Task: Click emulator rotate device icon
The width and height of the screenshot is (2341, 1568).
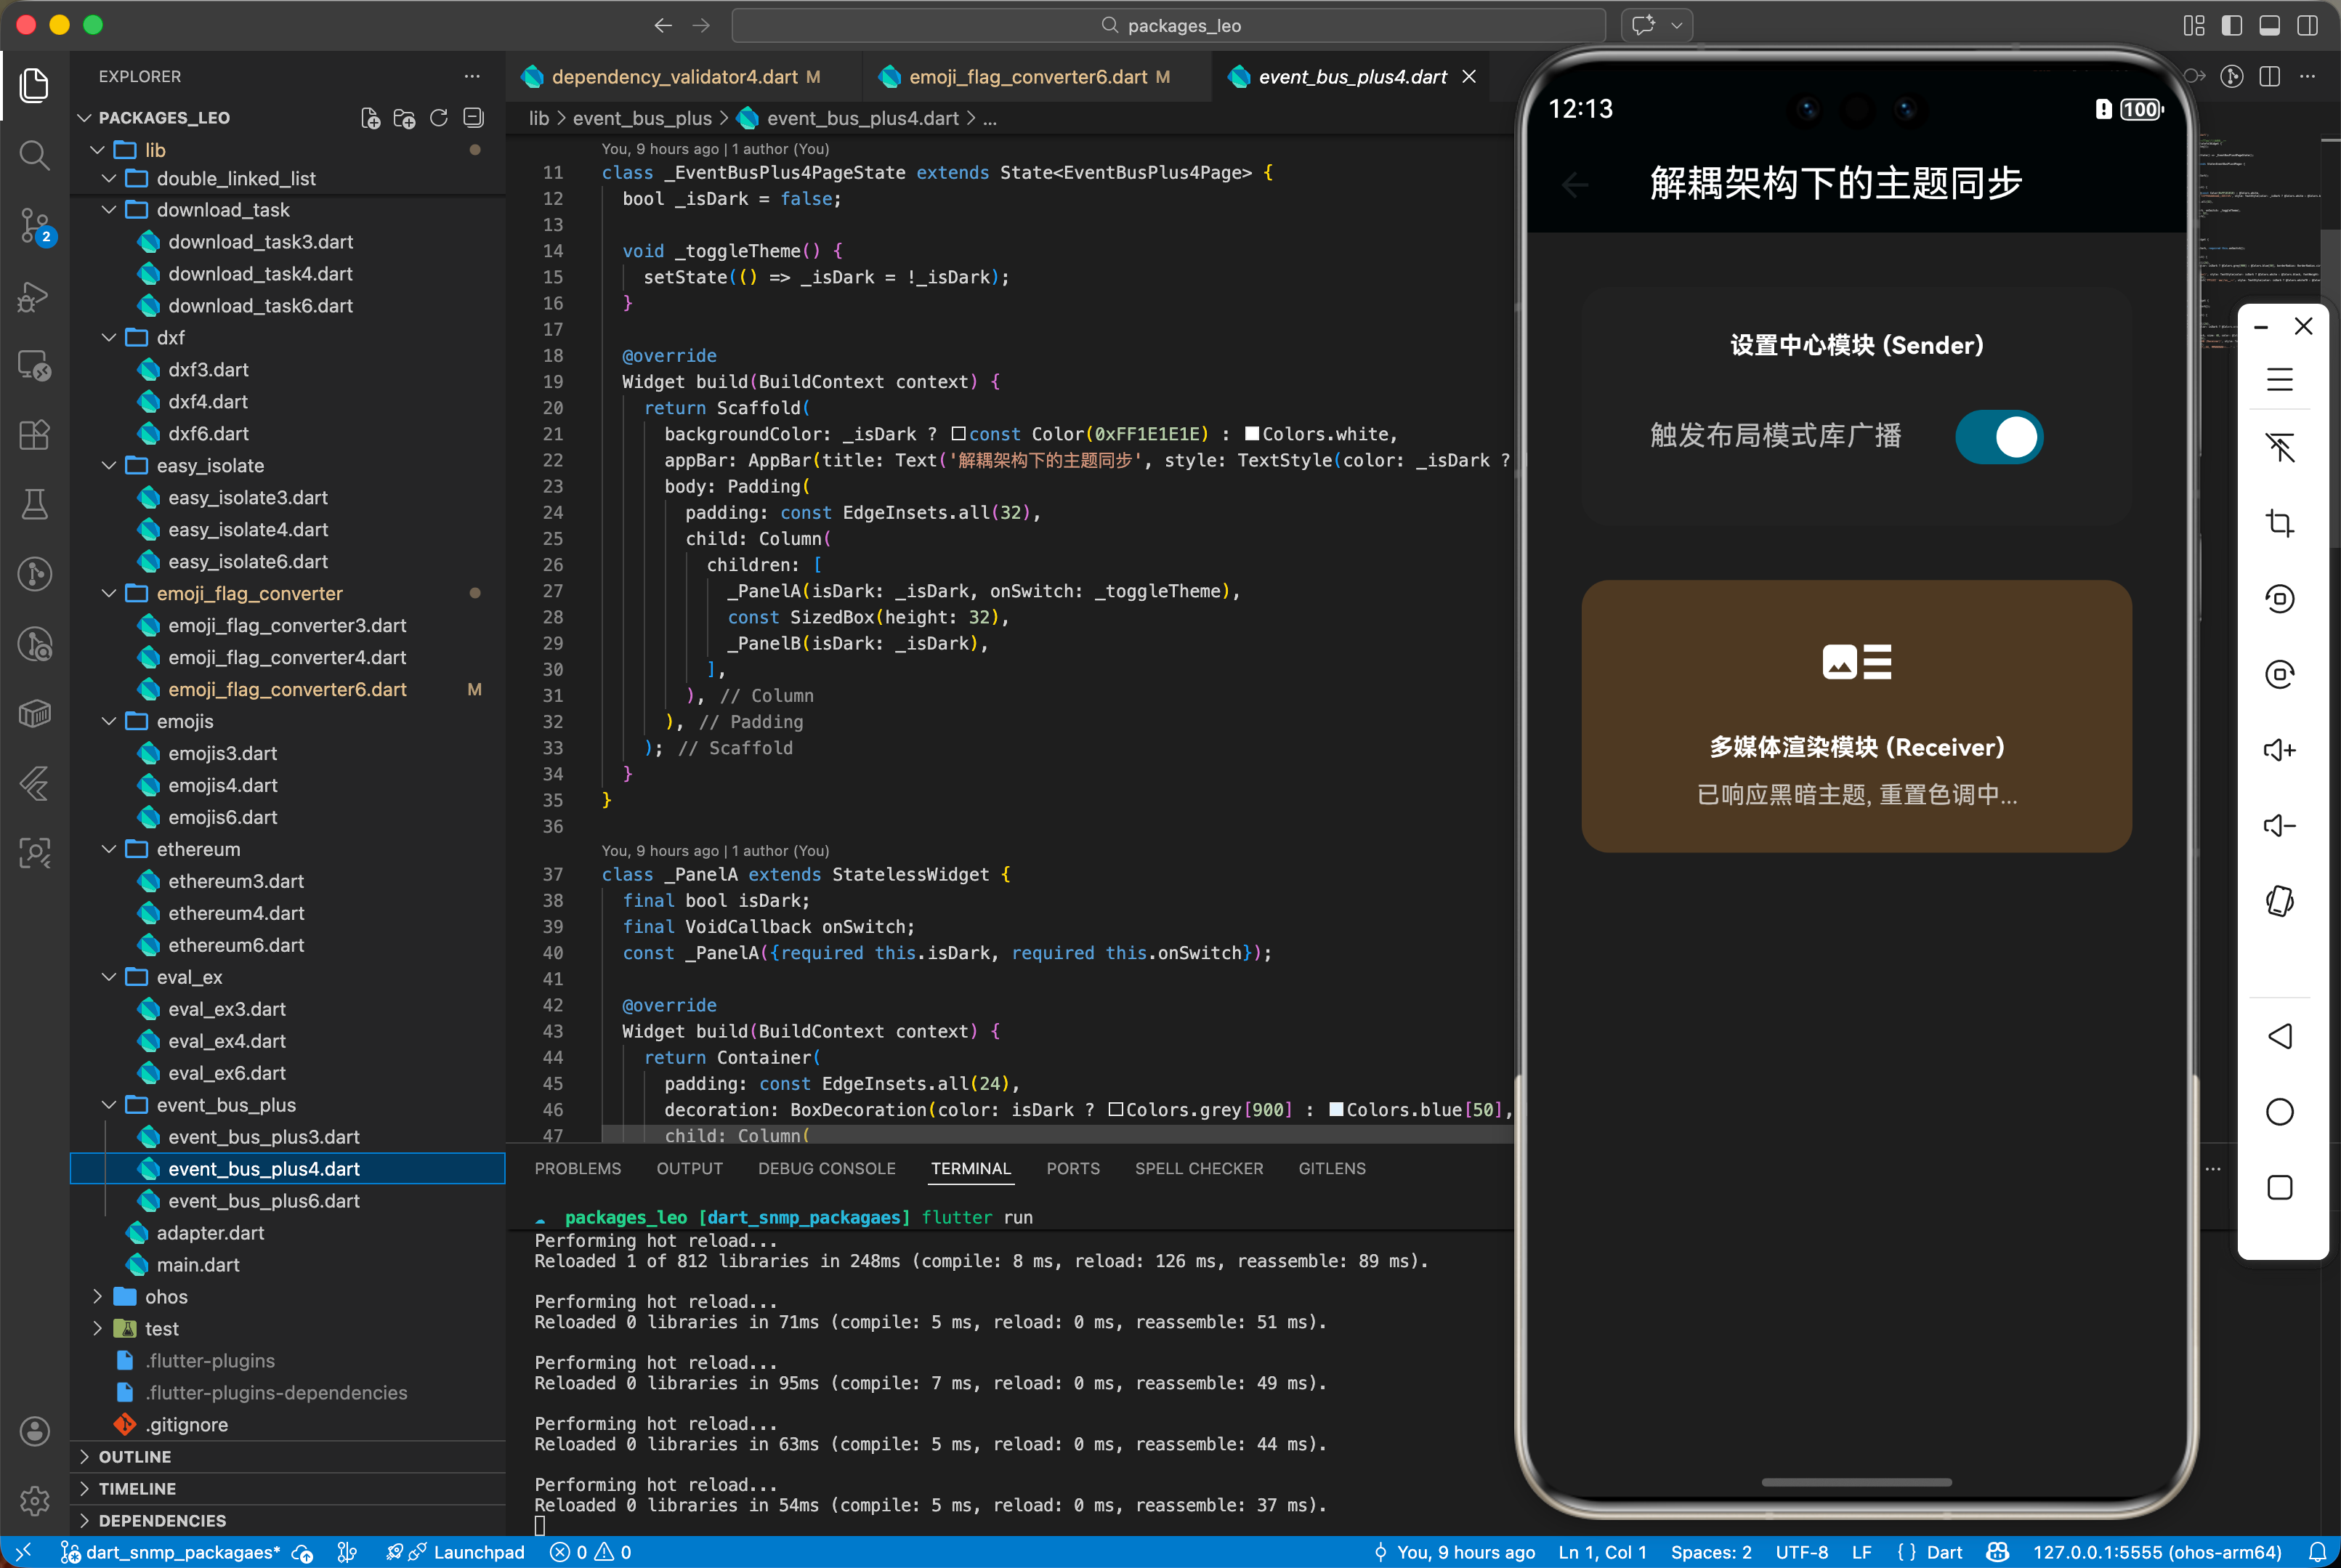Action: click(x=2279, y=901)
